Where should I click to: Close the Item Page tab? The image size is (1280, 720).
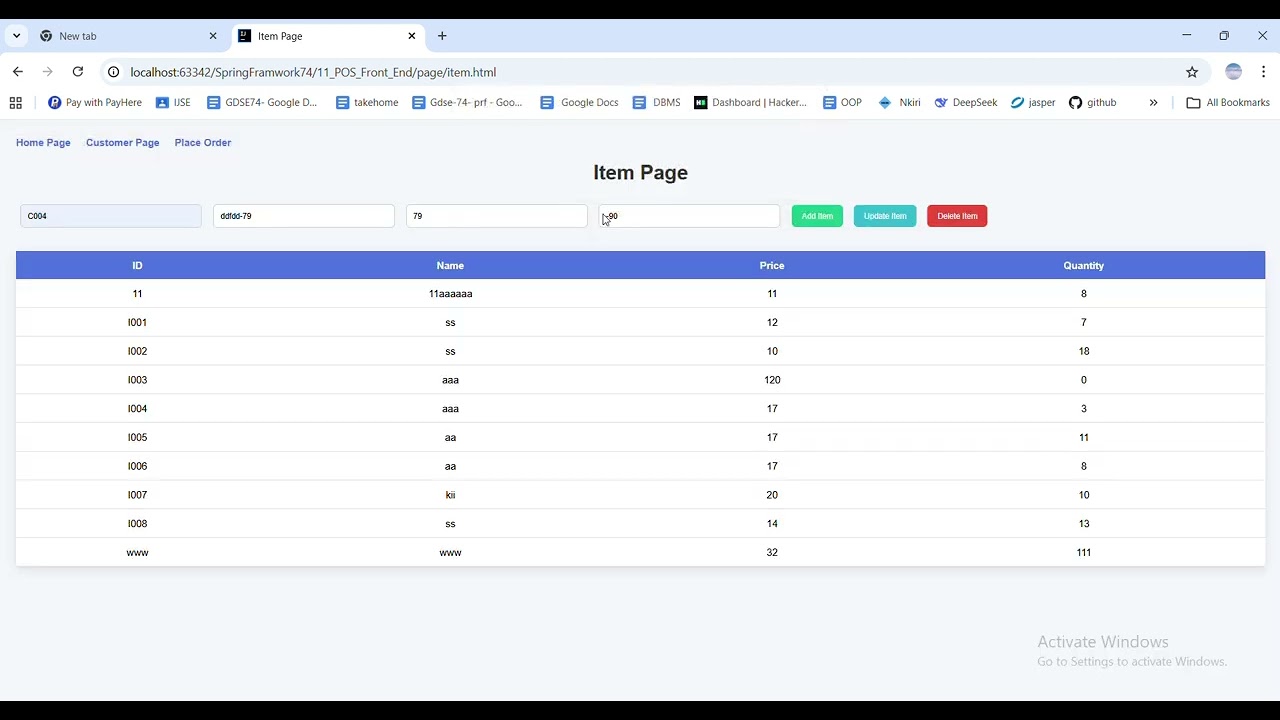click(x=412, y=36)
